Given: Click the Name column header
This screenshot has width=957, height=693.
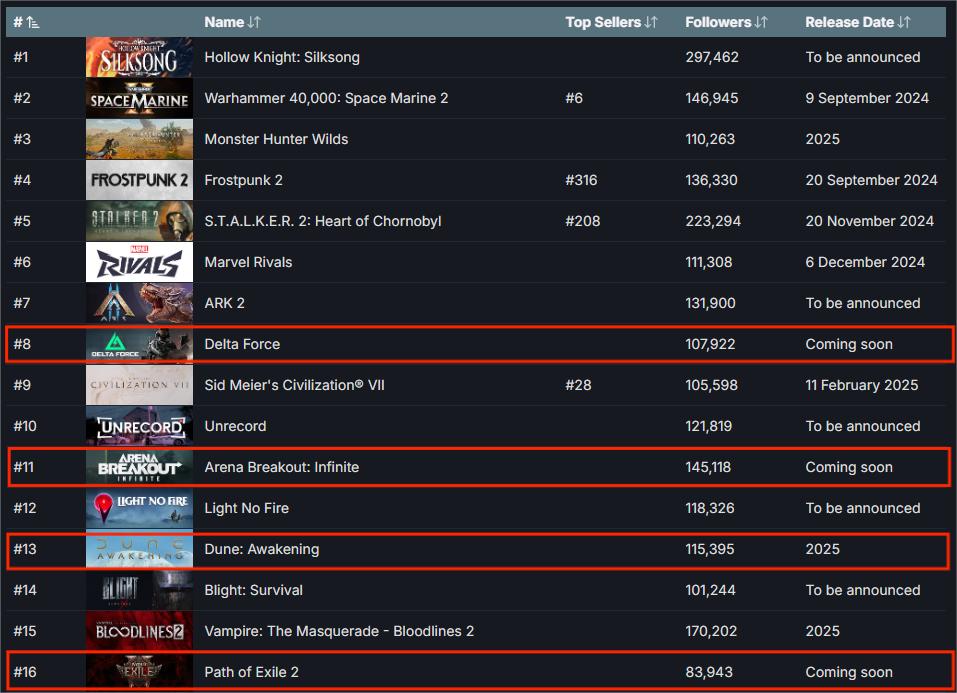Looking at the screenshot, I should (x=224, y=23).
